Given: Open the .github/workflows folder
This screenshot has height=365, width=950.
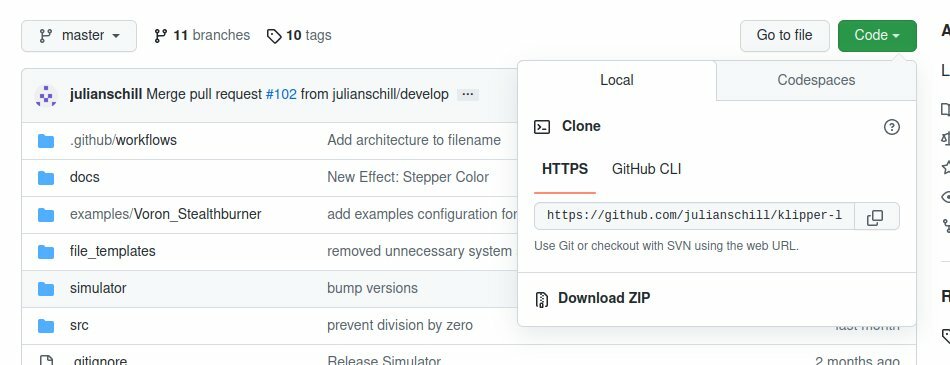Looking at the screenshot, I should point(123,141).
